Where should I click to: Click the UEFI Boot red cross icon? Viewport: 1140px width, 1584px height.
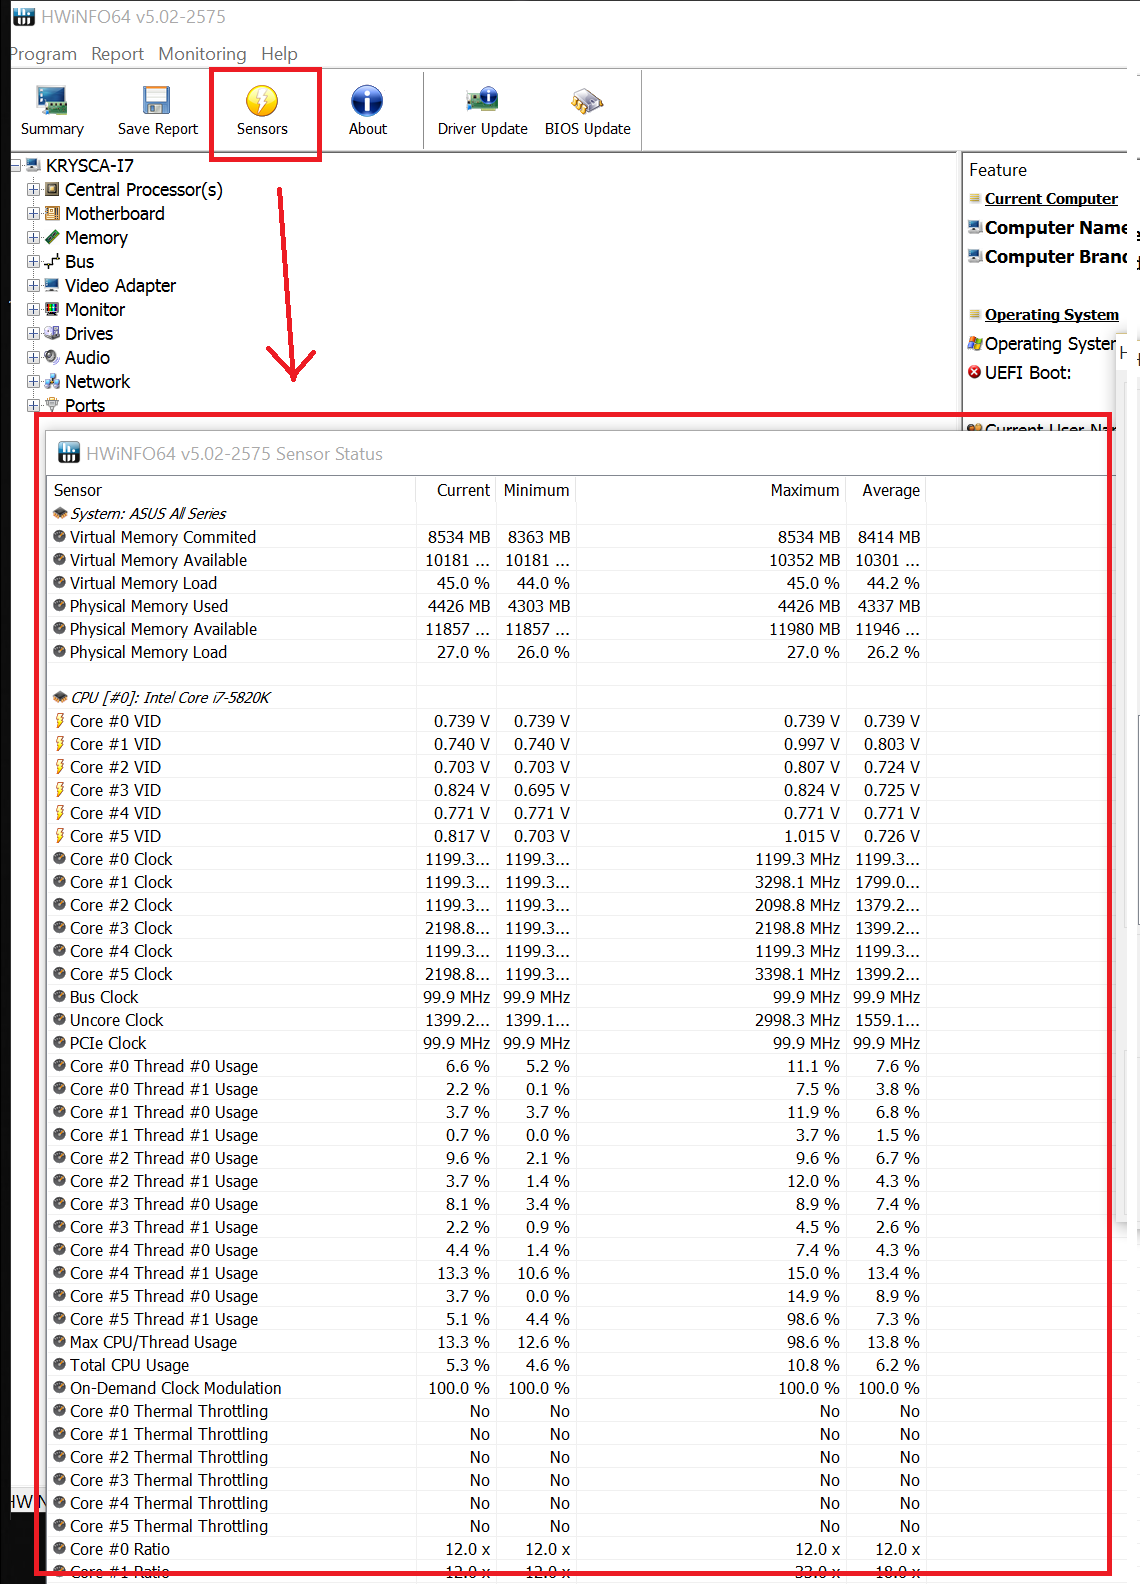(x=974, y=372)
